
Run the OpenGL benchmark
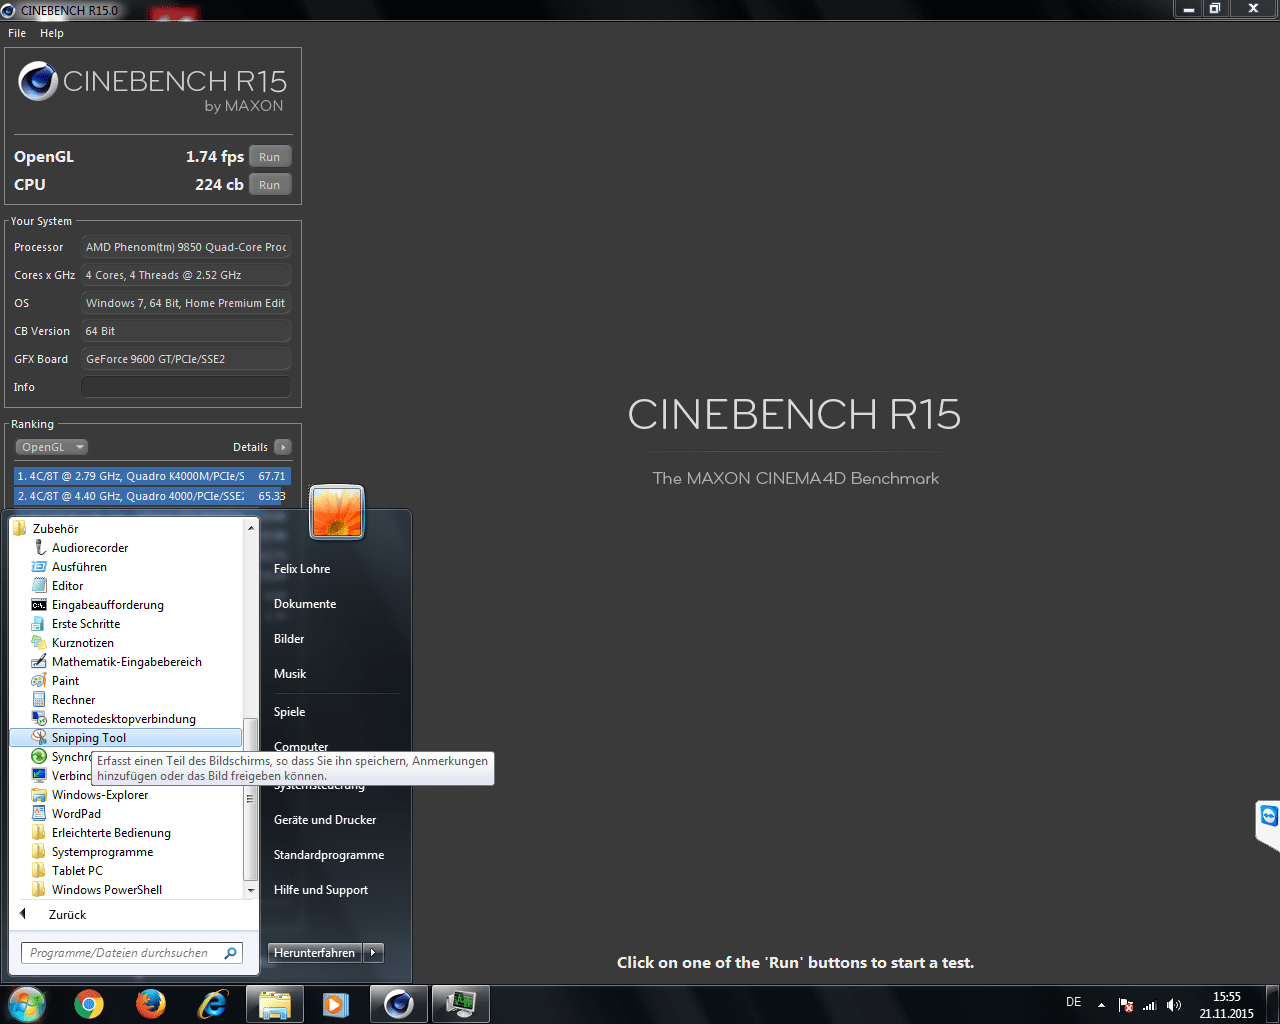(270, 157)
